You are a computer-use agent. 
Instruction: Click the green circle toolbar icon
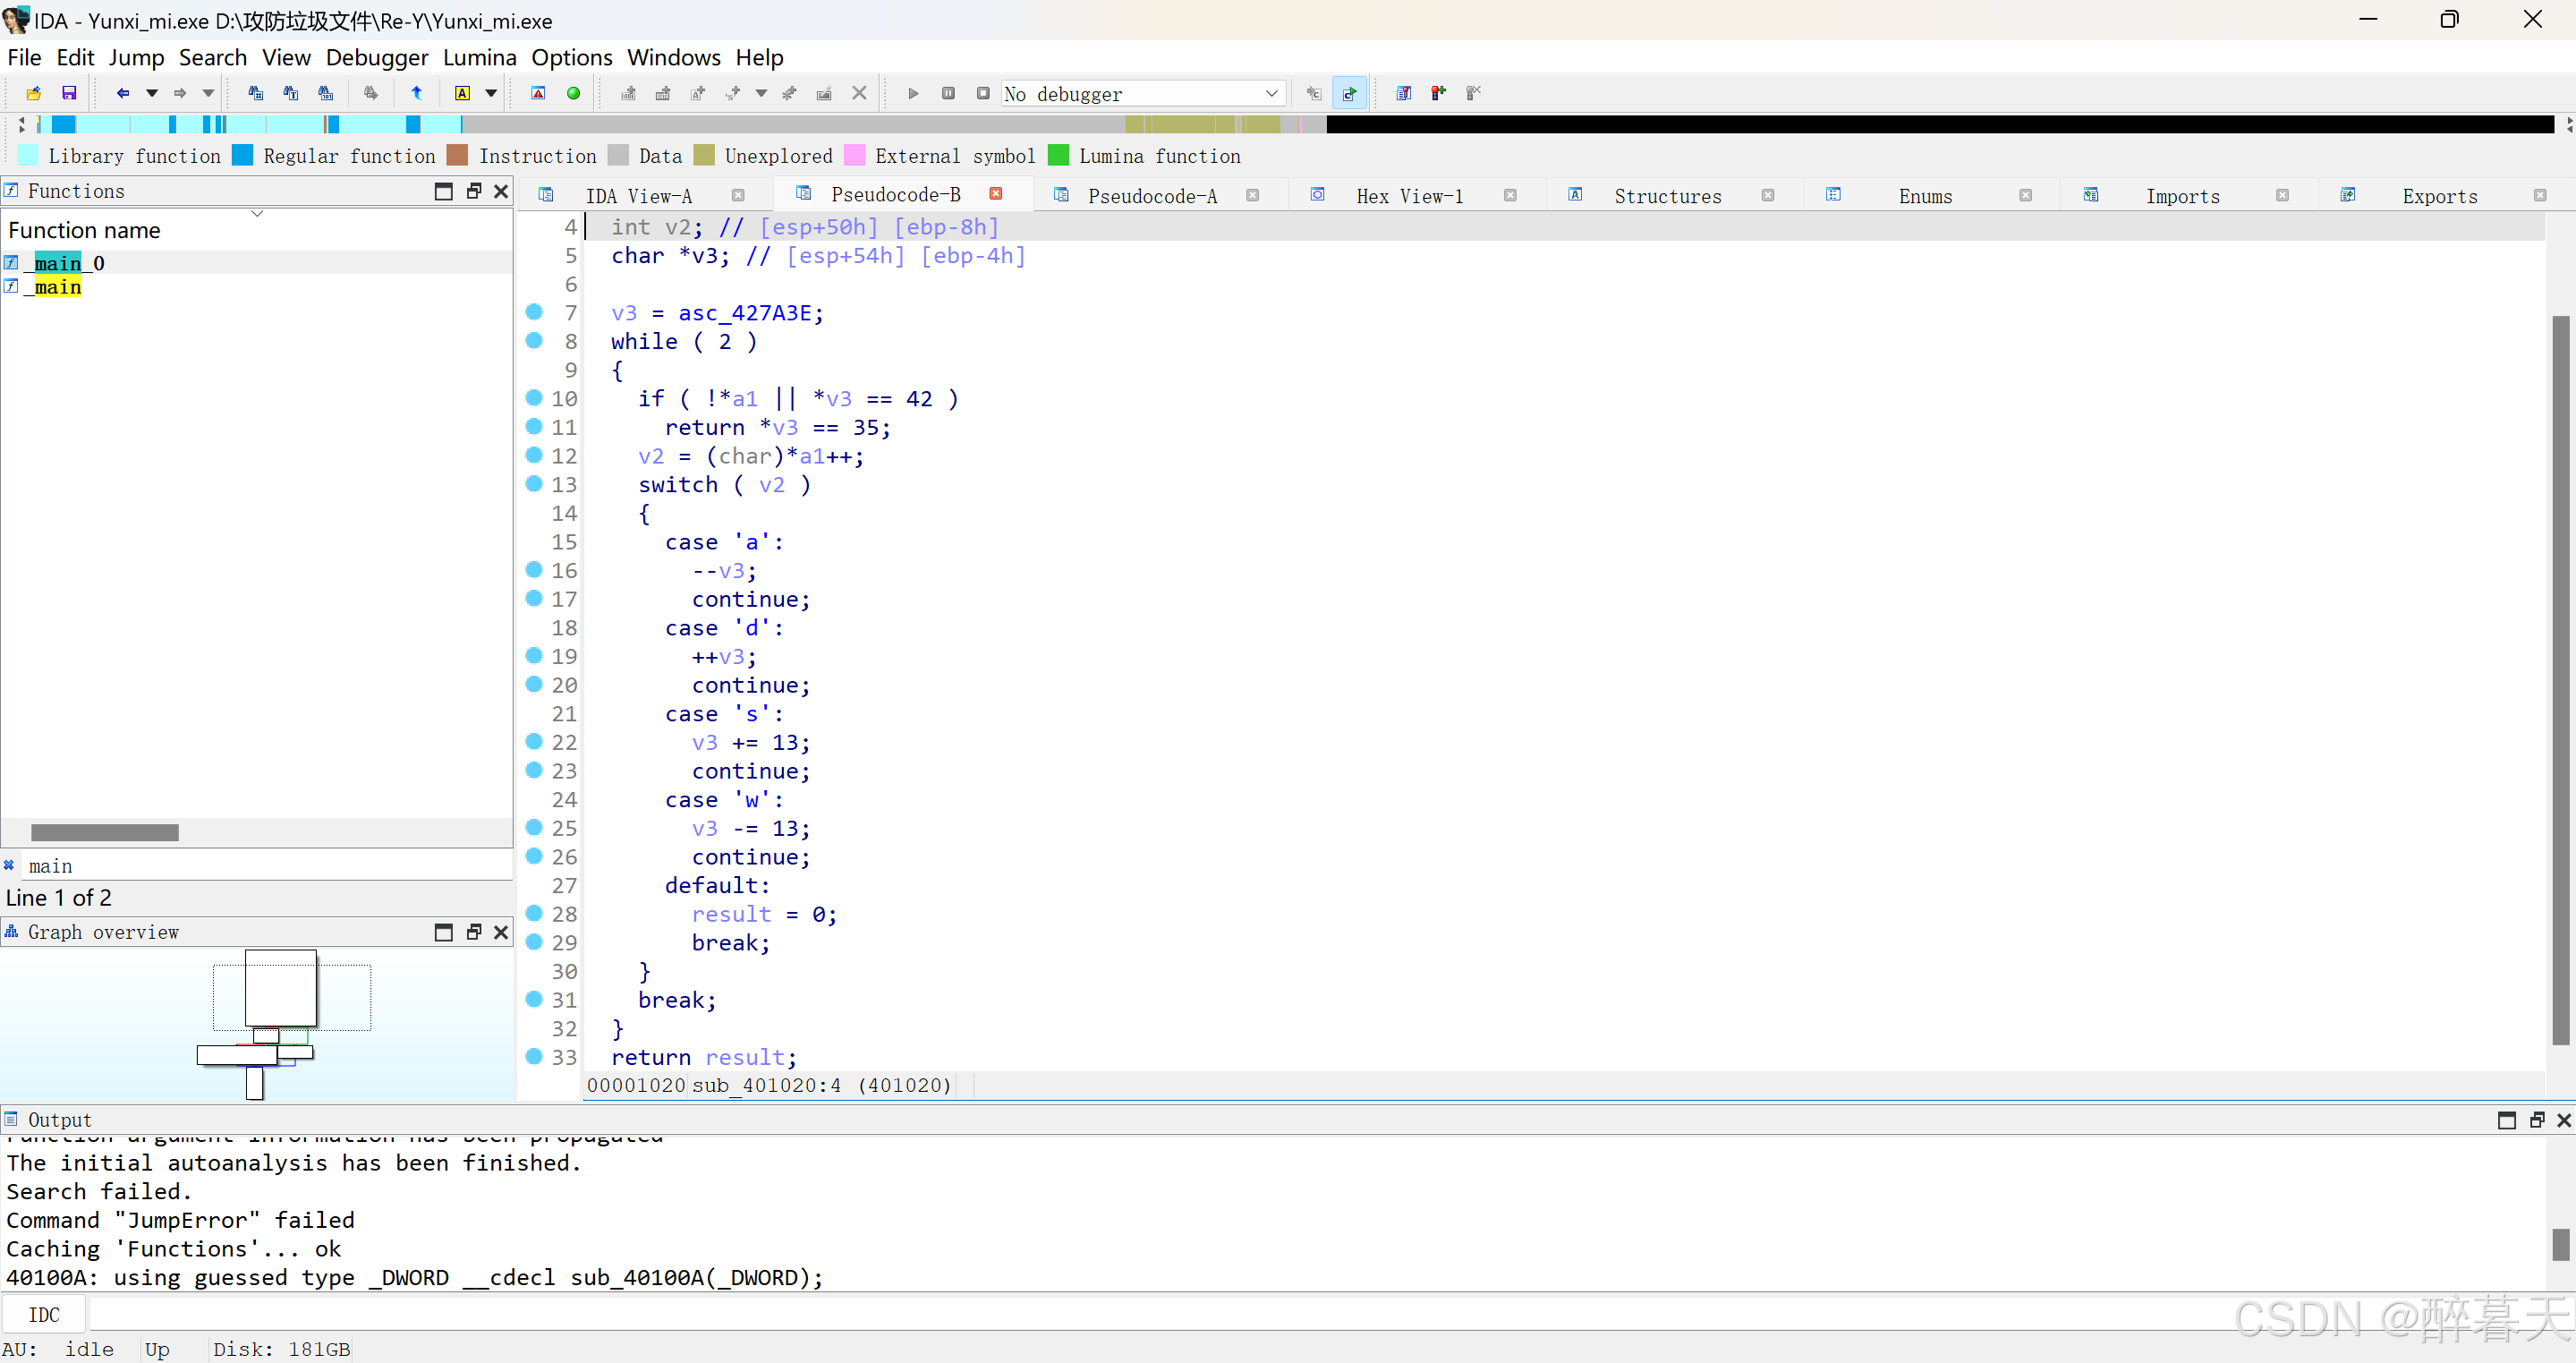point(573,93)
